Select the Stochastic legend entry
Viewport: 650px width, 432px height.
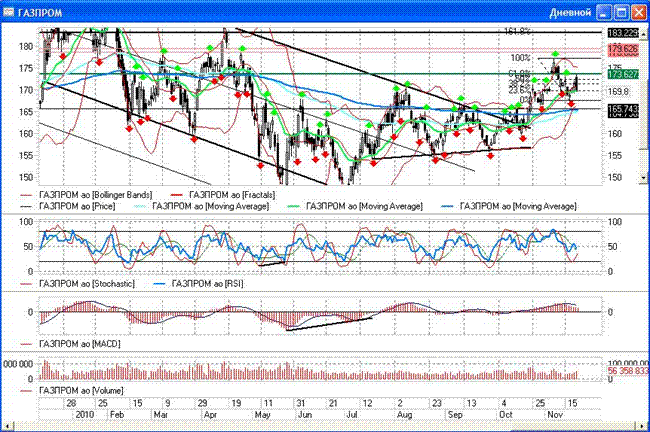click(77, 284)
